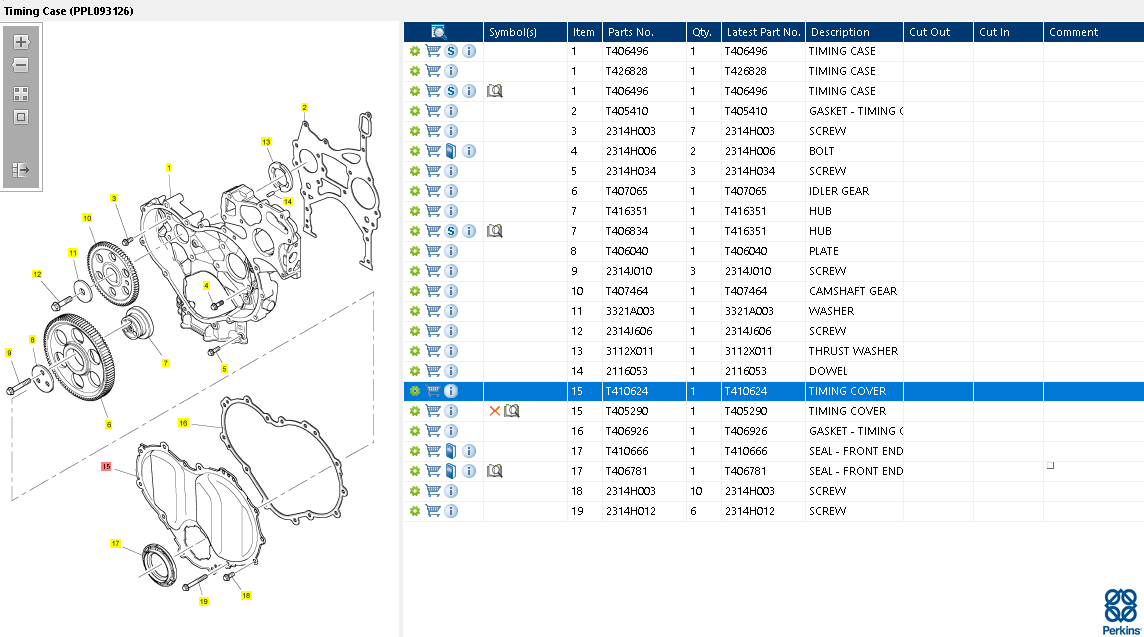Click cart icon in 2314H006 BOLT row
Screen dimensions: 1144x637
tap(433, 151)
